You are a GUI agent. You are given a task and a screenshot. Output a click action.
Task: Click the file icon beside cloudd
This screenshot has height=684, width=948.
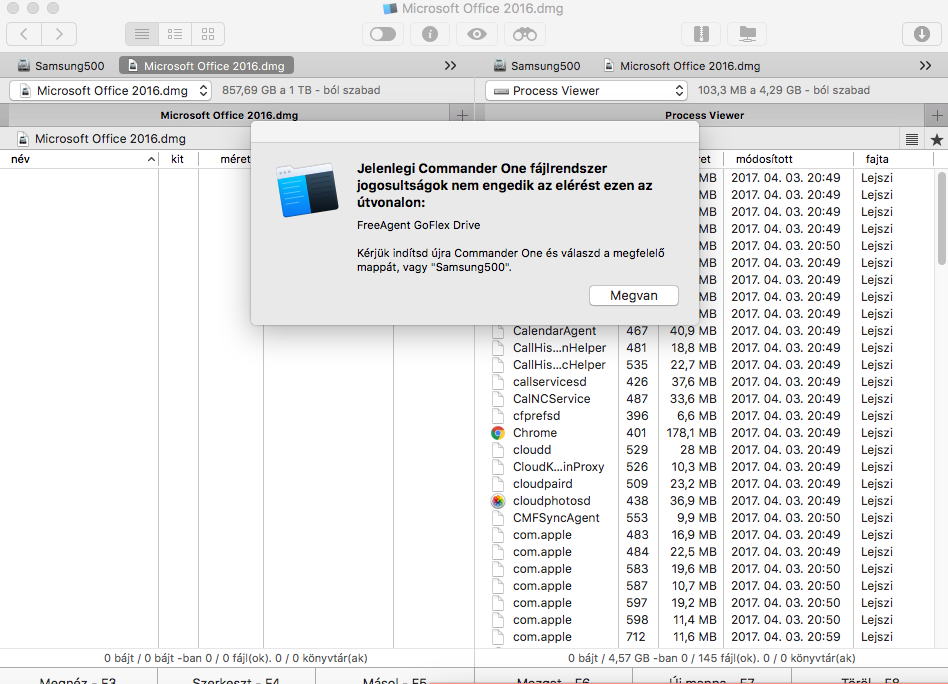(498, 450)
